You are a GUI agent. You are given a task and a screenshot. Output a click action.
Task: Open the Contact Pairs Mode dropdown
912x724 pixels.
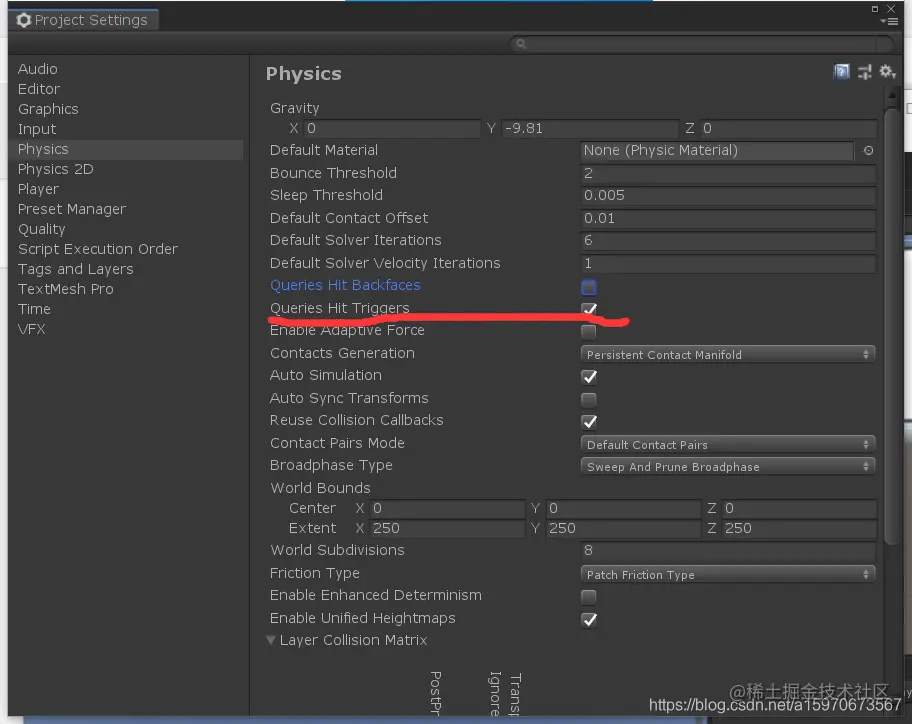tap(728, 444)
